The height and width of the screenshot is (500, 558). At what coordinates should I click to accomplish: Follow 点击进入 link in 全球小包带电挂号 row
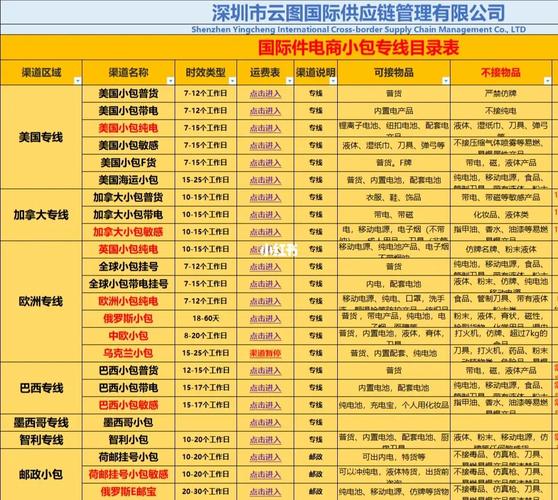tap(265, 284)
